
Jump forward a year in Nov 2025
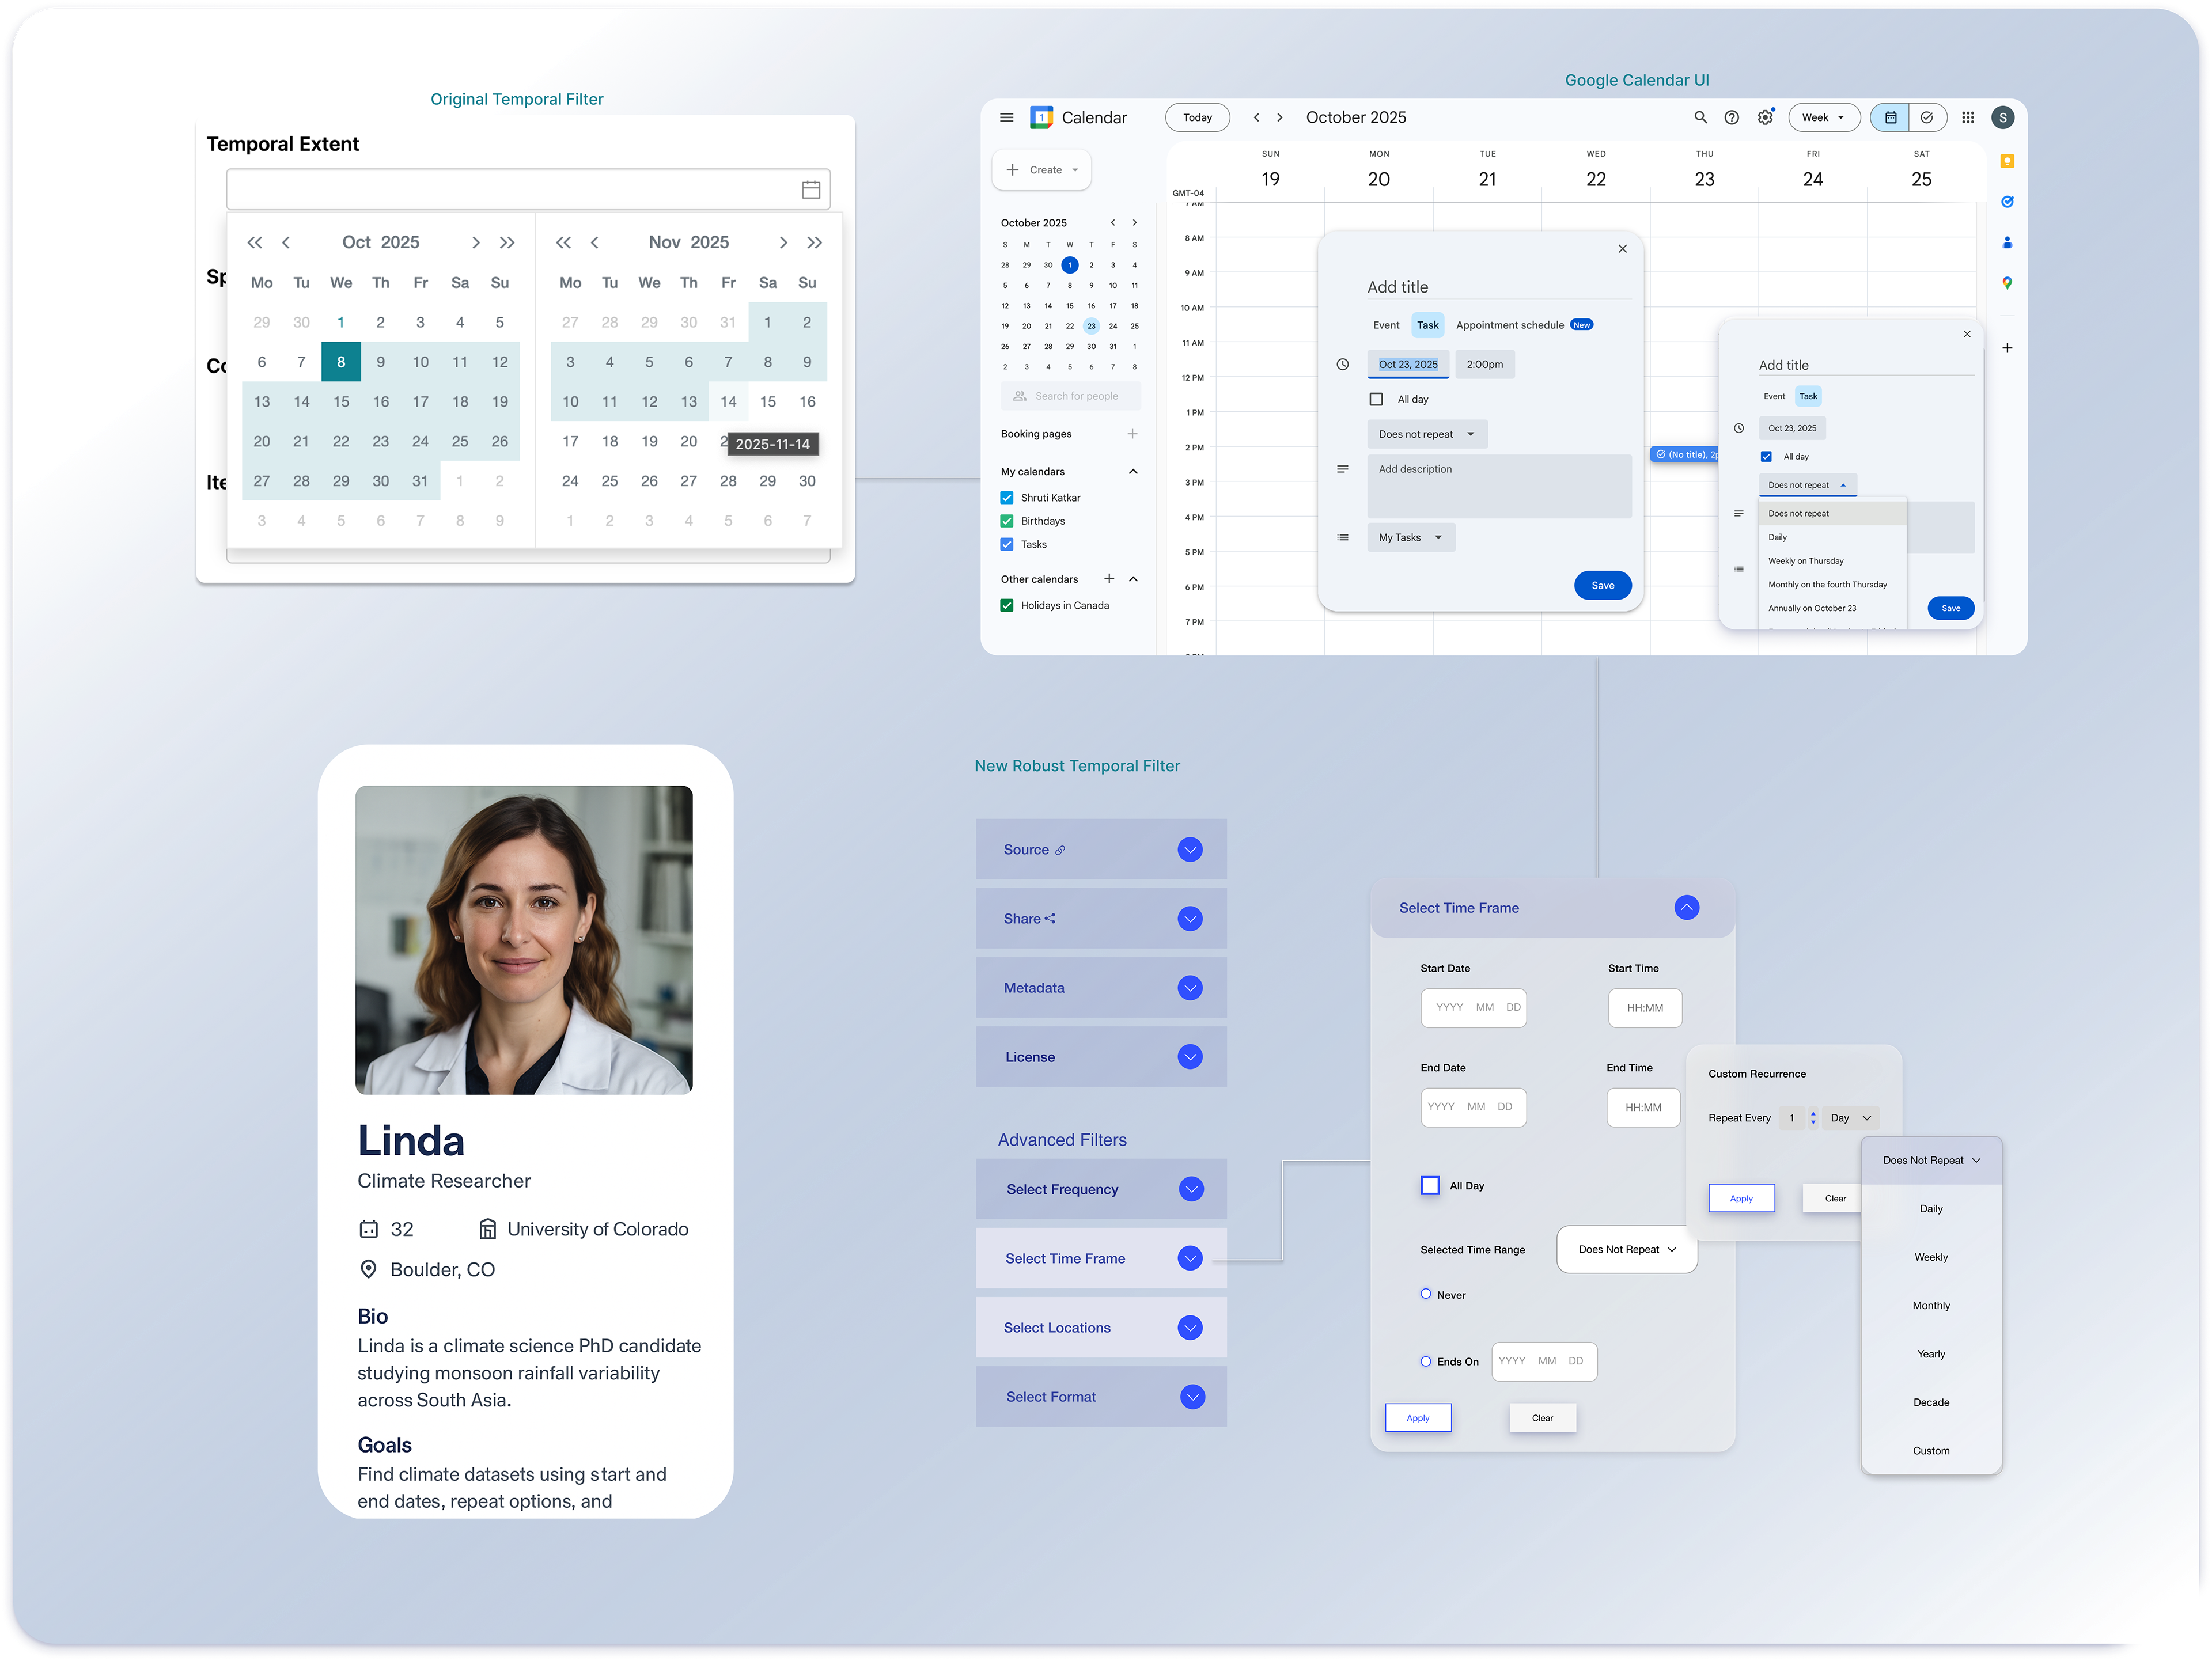[815, 243]
